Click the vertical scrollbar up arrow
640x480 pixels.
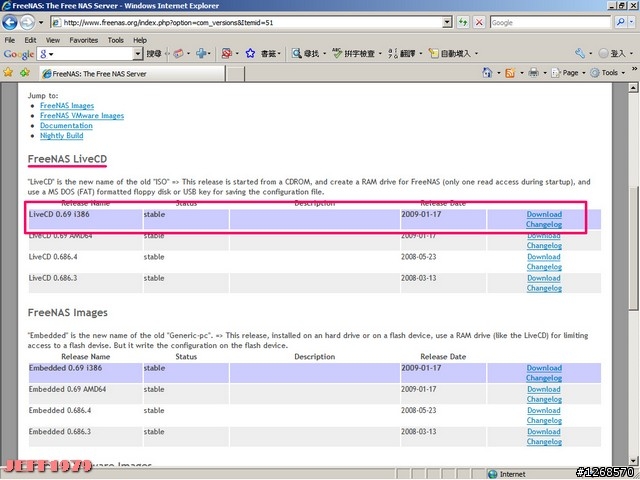(x=633, y=87)
